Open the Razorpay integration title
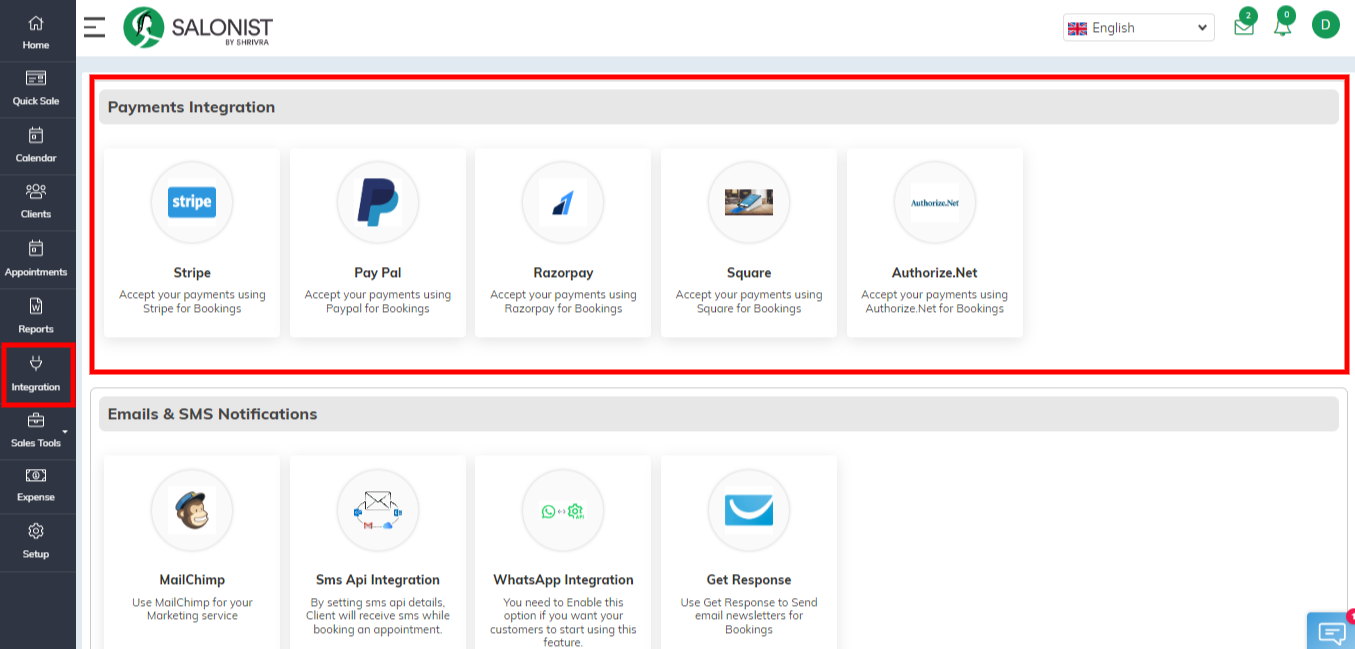The height and width of the screenshot is (649, 1355). 563,273
